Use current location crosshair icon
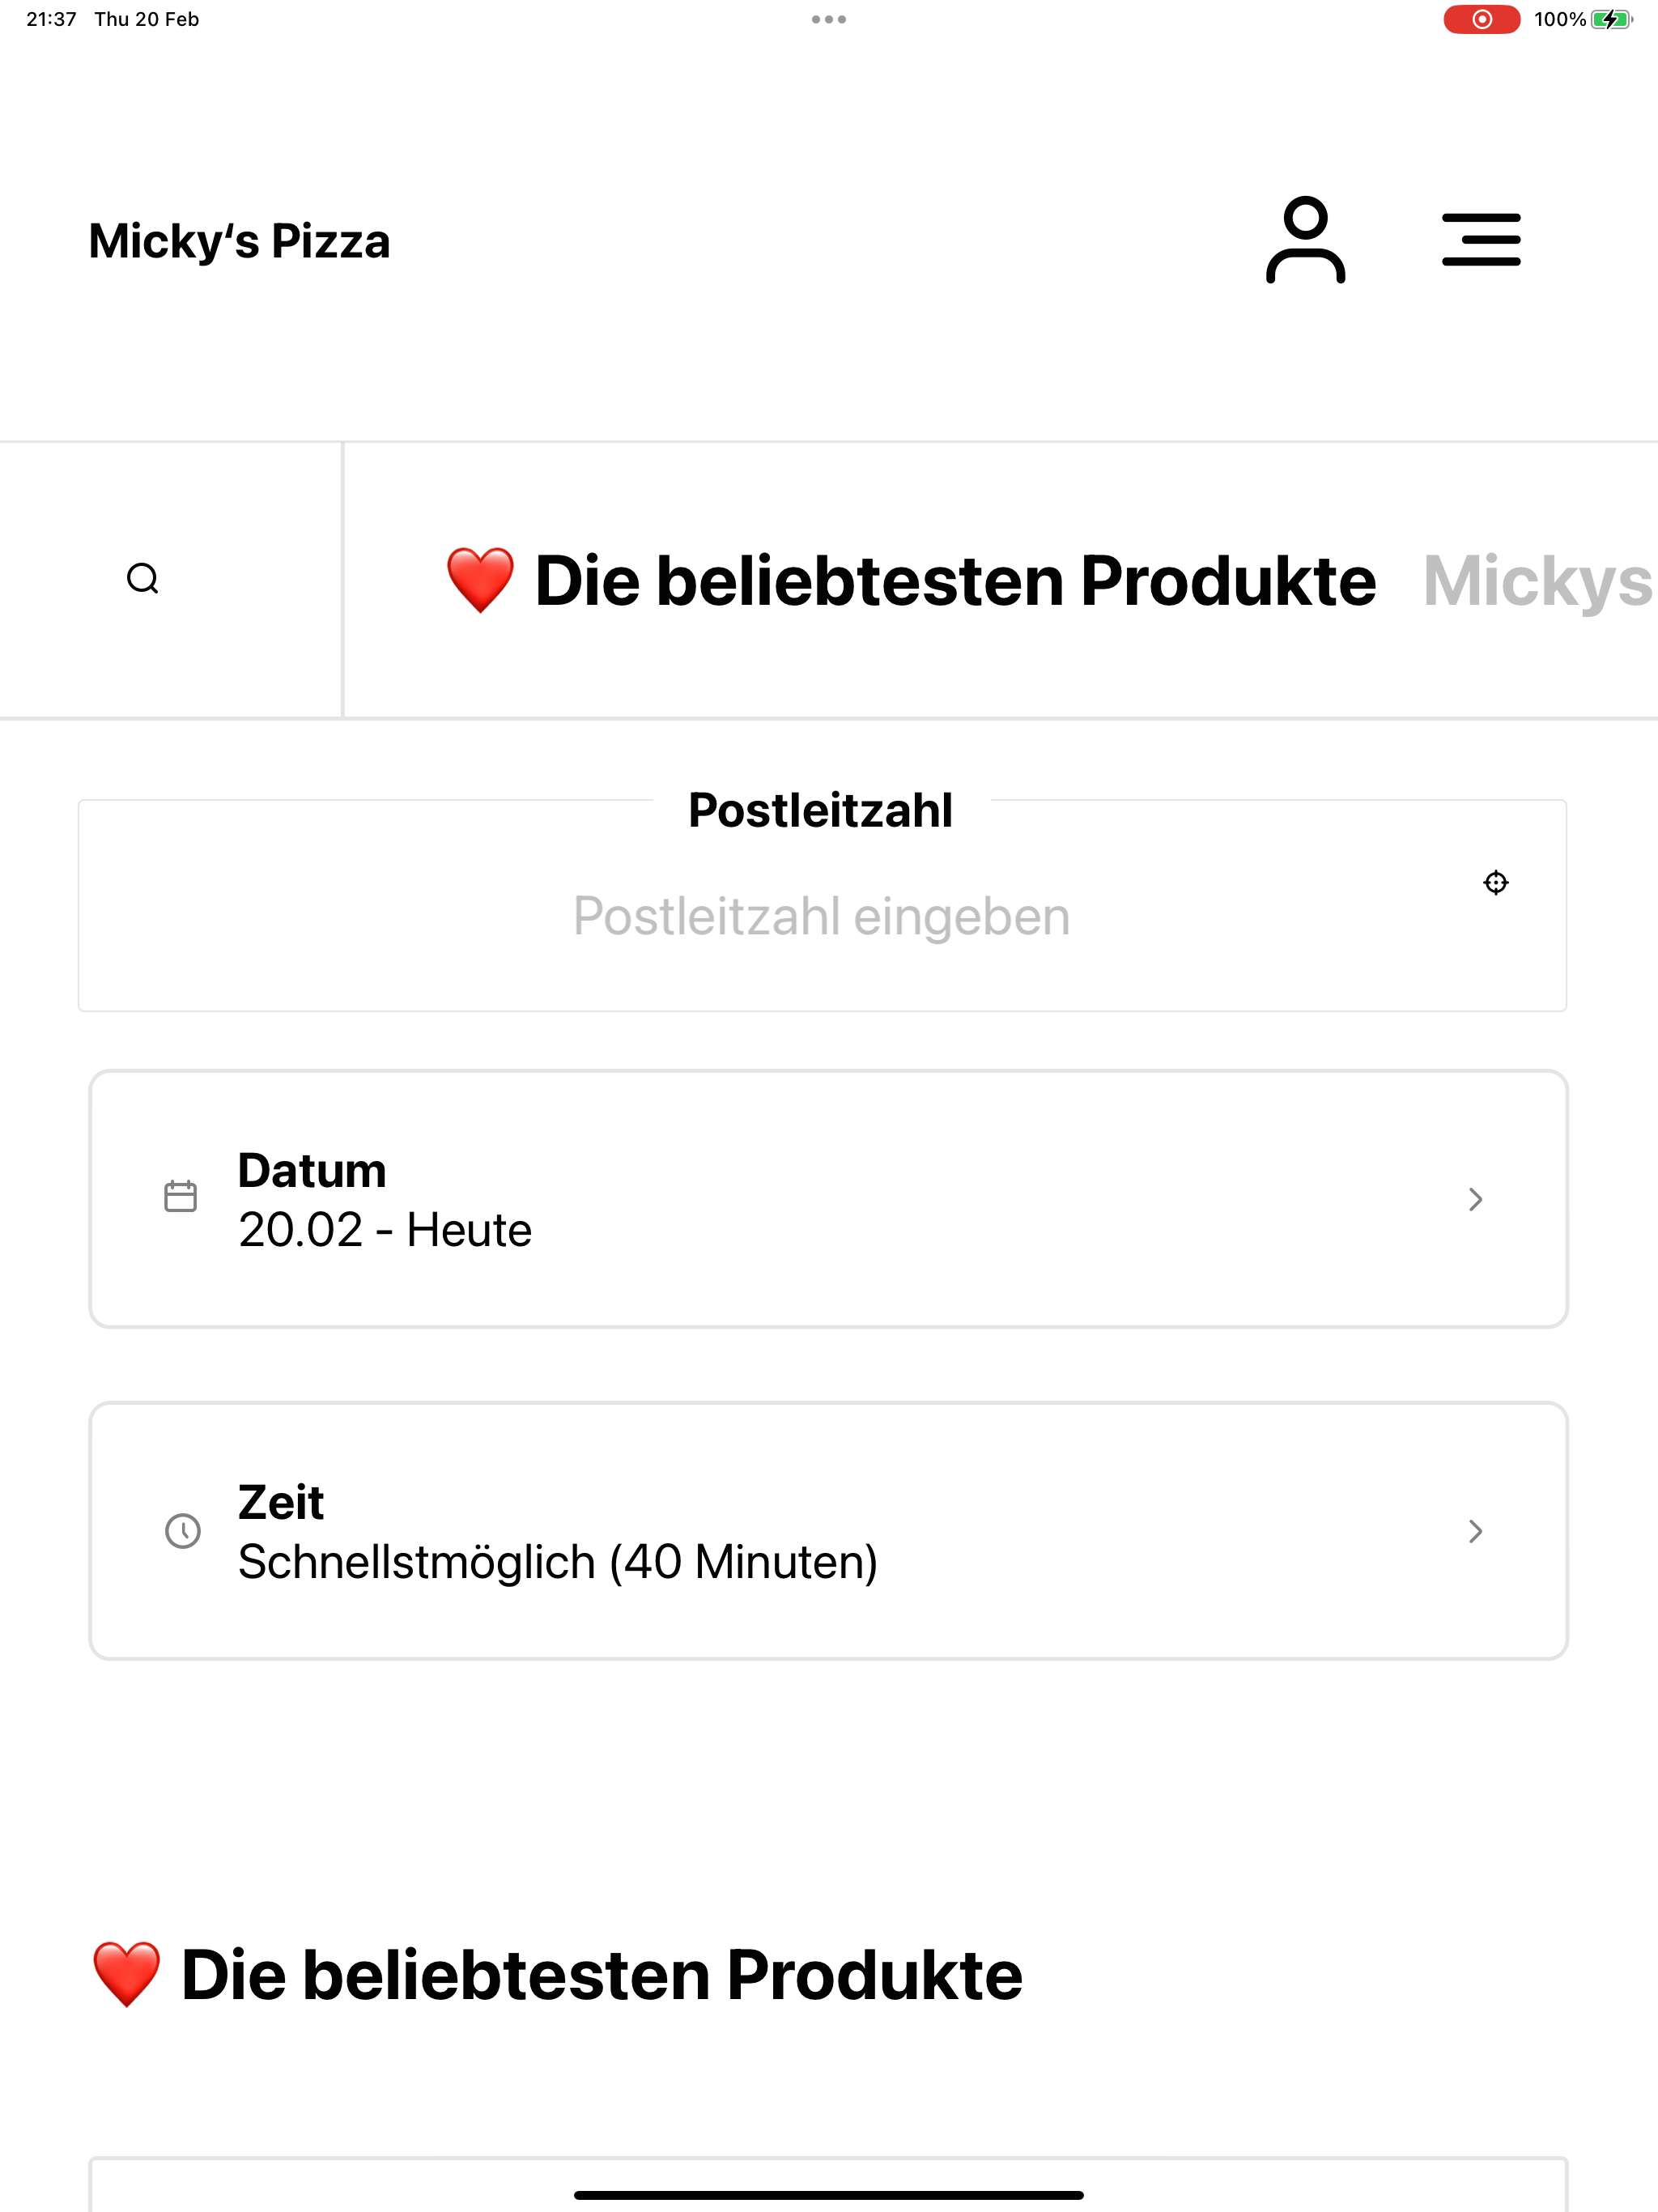1658x2212 pixels. [1495, 882]
